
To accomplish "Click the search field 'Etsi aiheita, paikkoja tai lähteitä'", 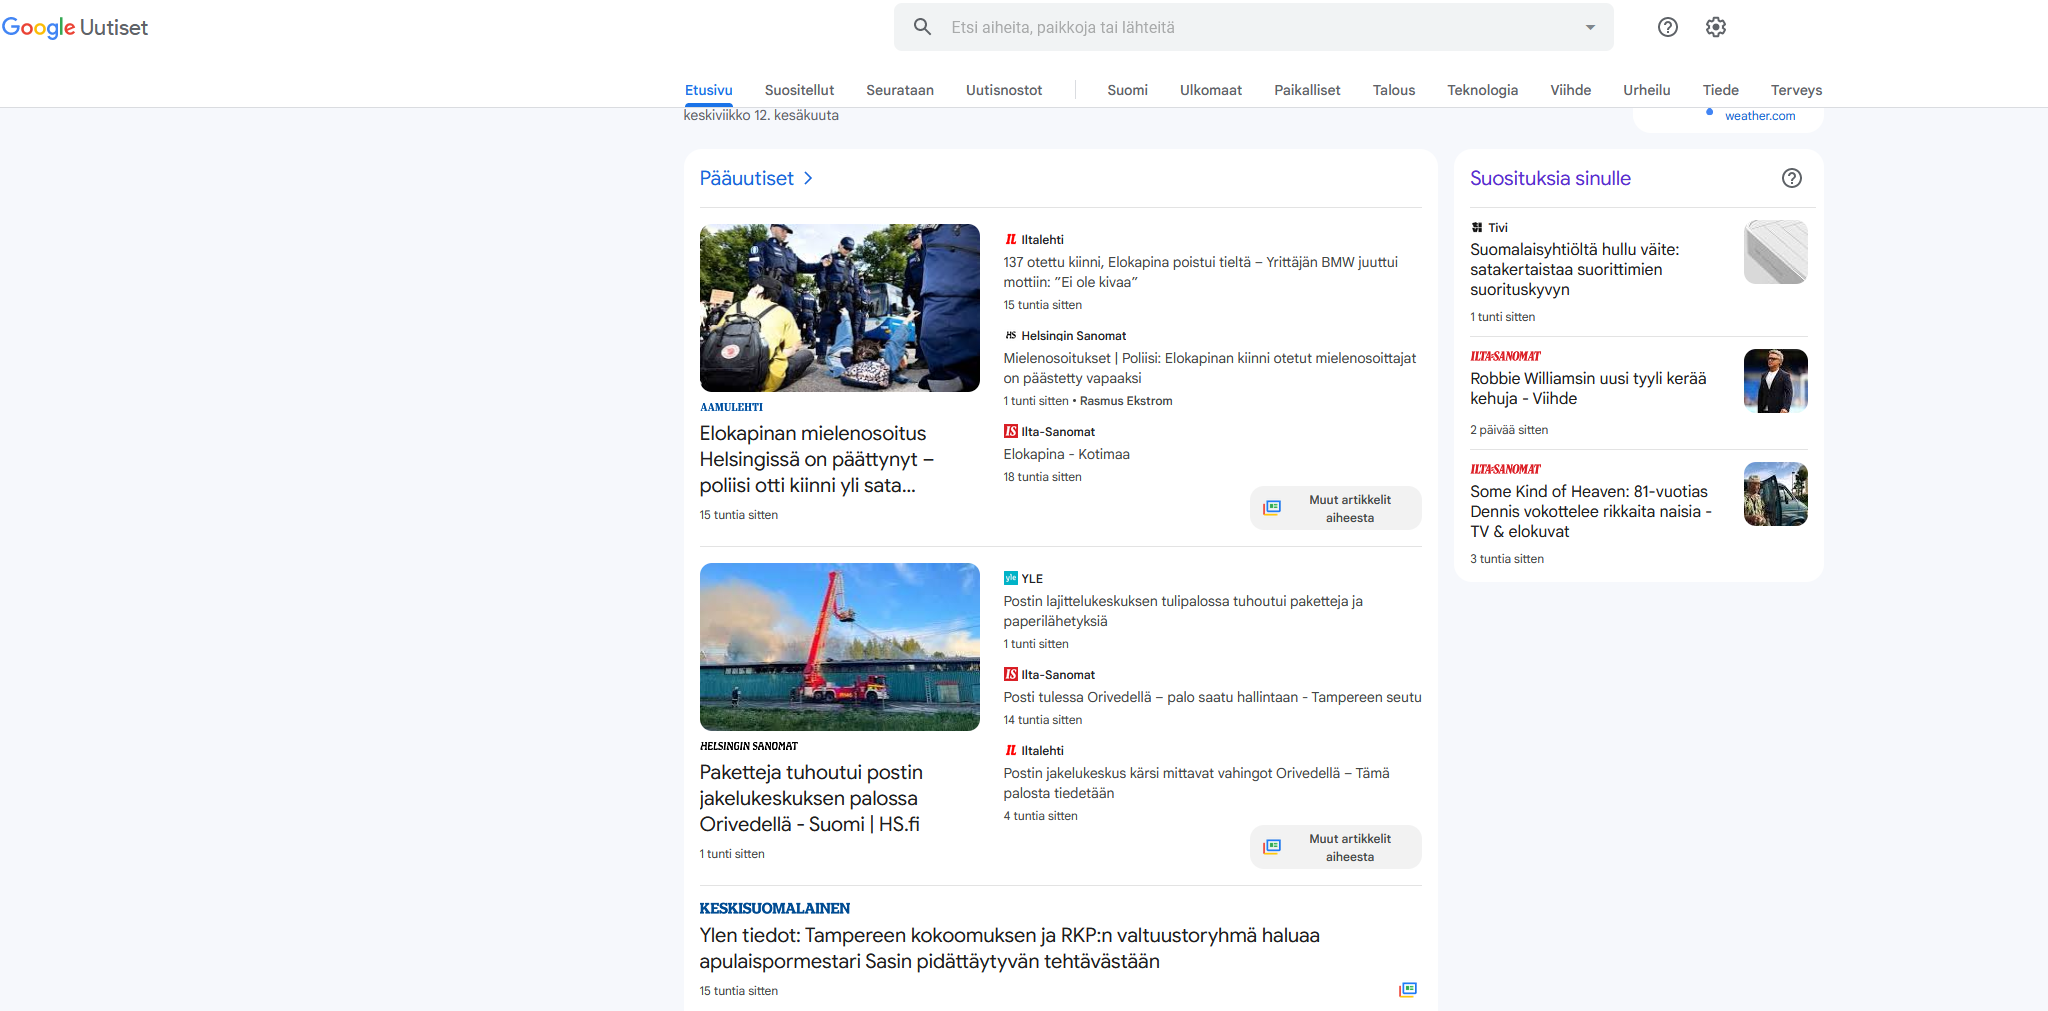I will [x=1254, y=27].
